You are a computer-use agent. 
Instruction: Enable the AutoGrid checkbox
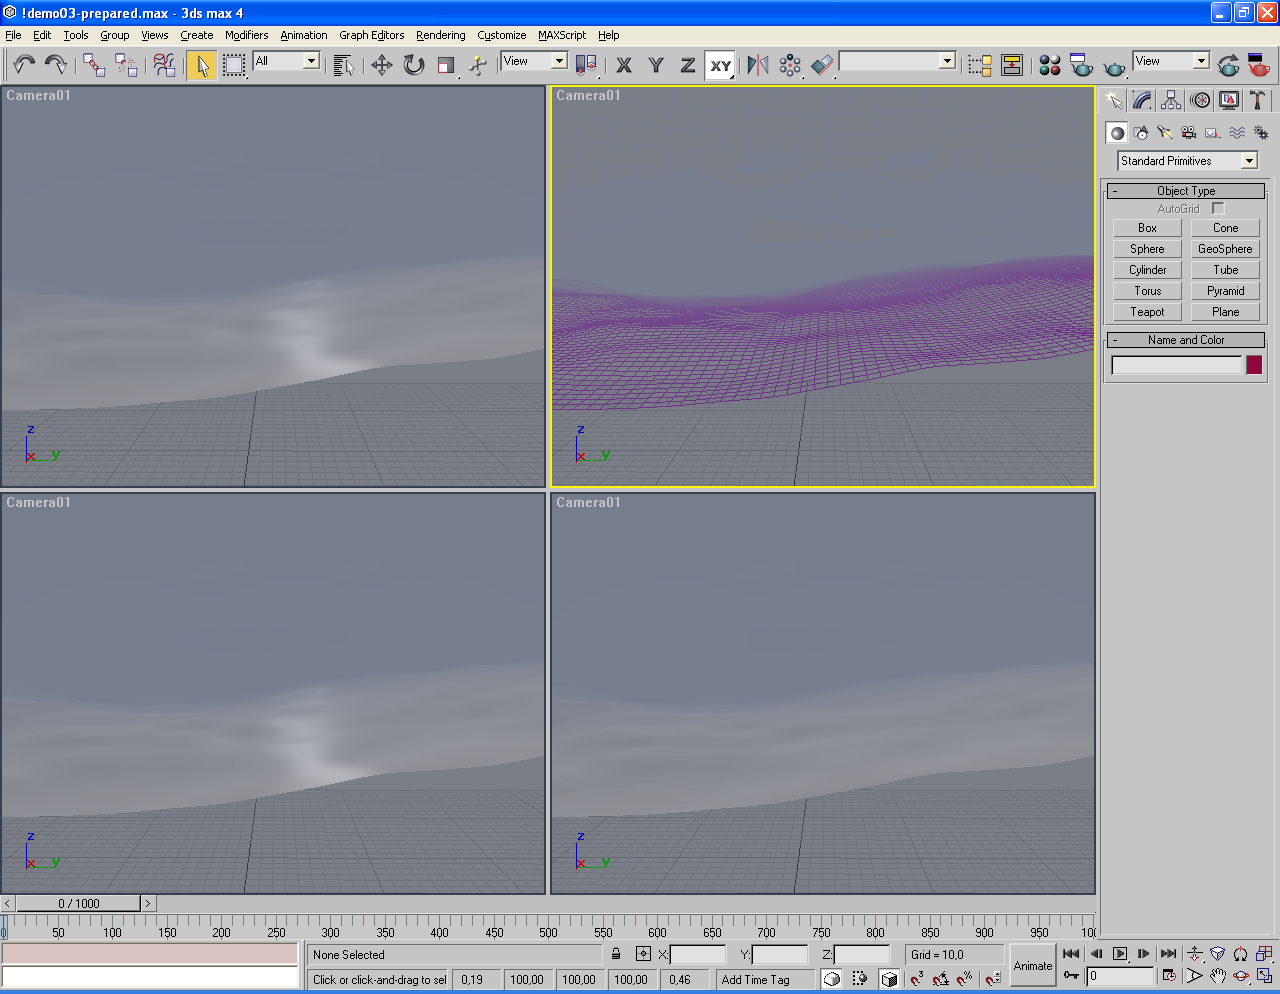1218,209
